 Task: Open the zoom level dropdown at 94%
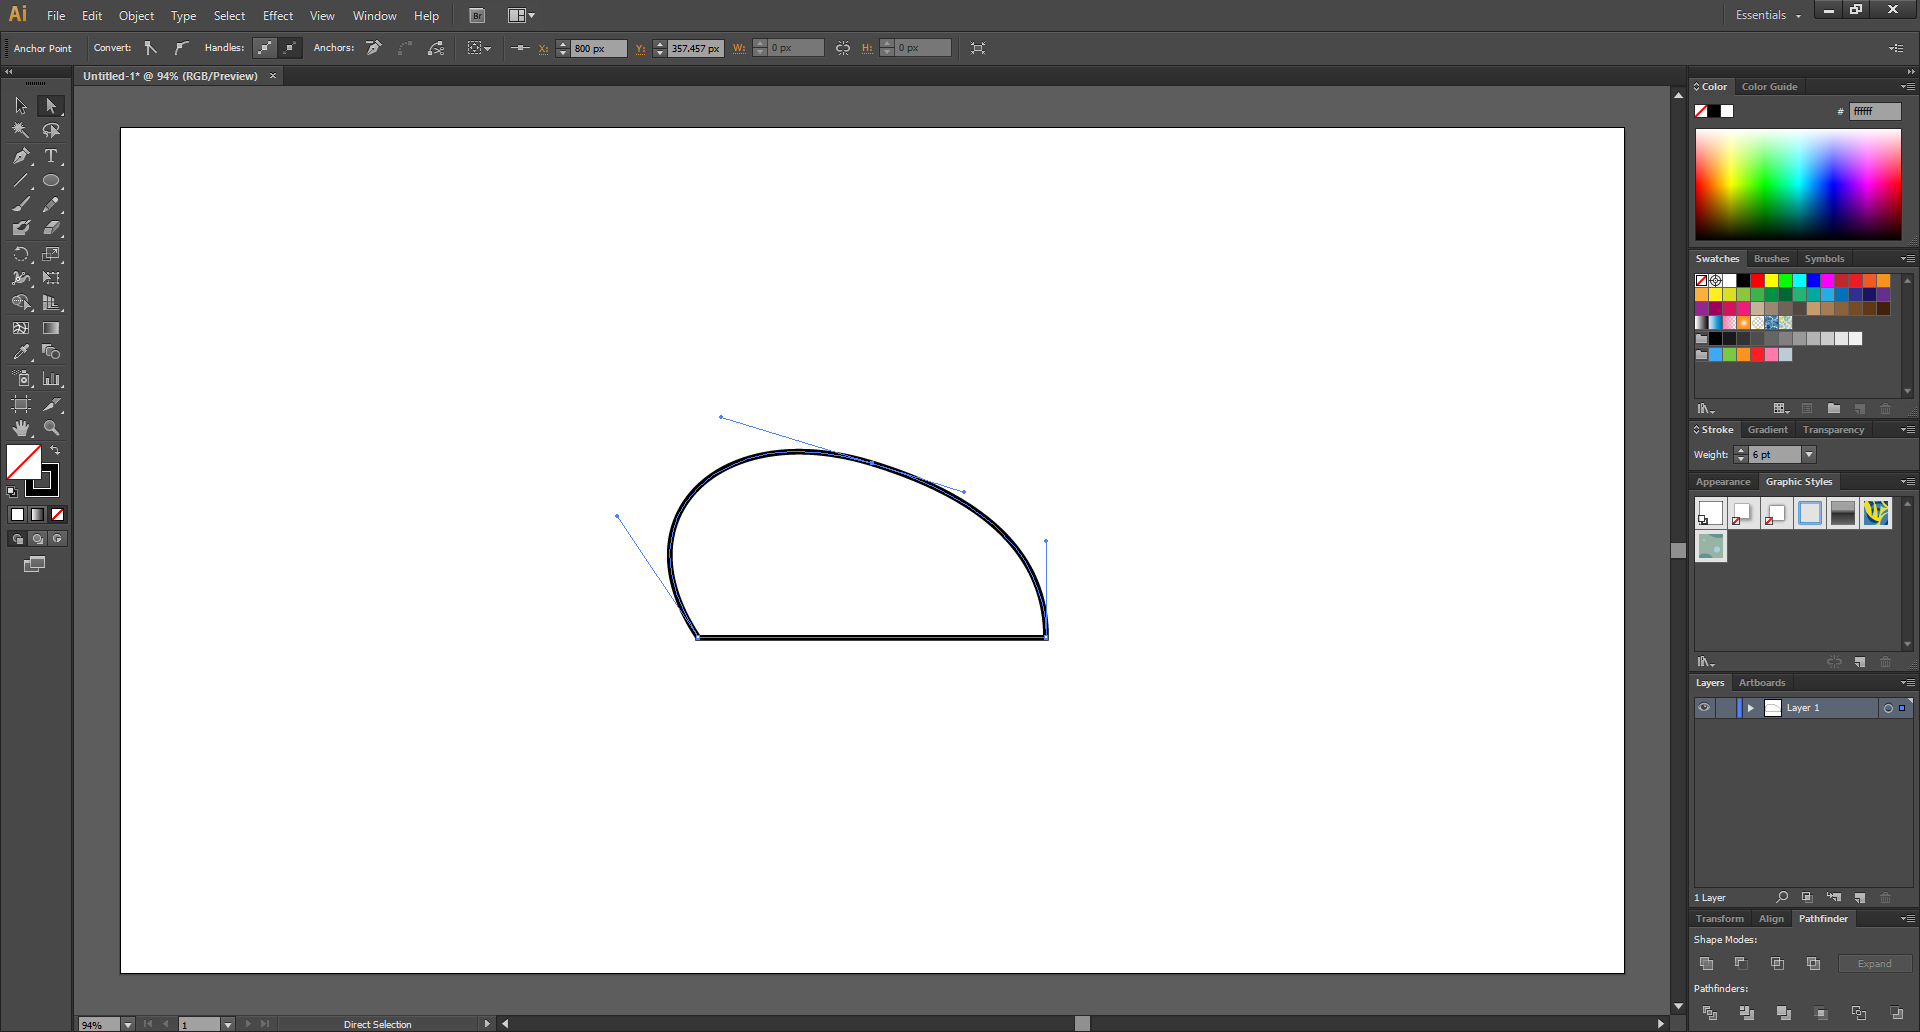128,1024
